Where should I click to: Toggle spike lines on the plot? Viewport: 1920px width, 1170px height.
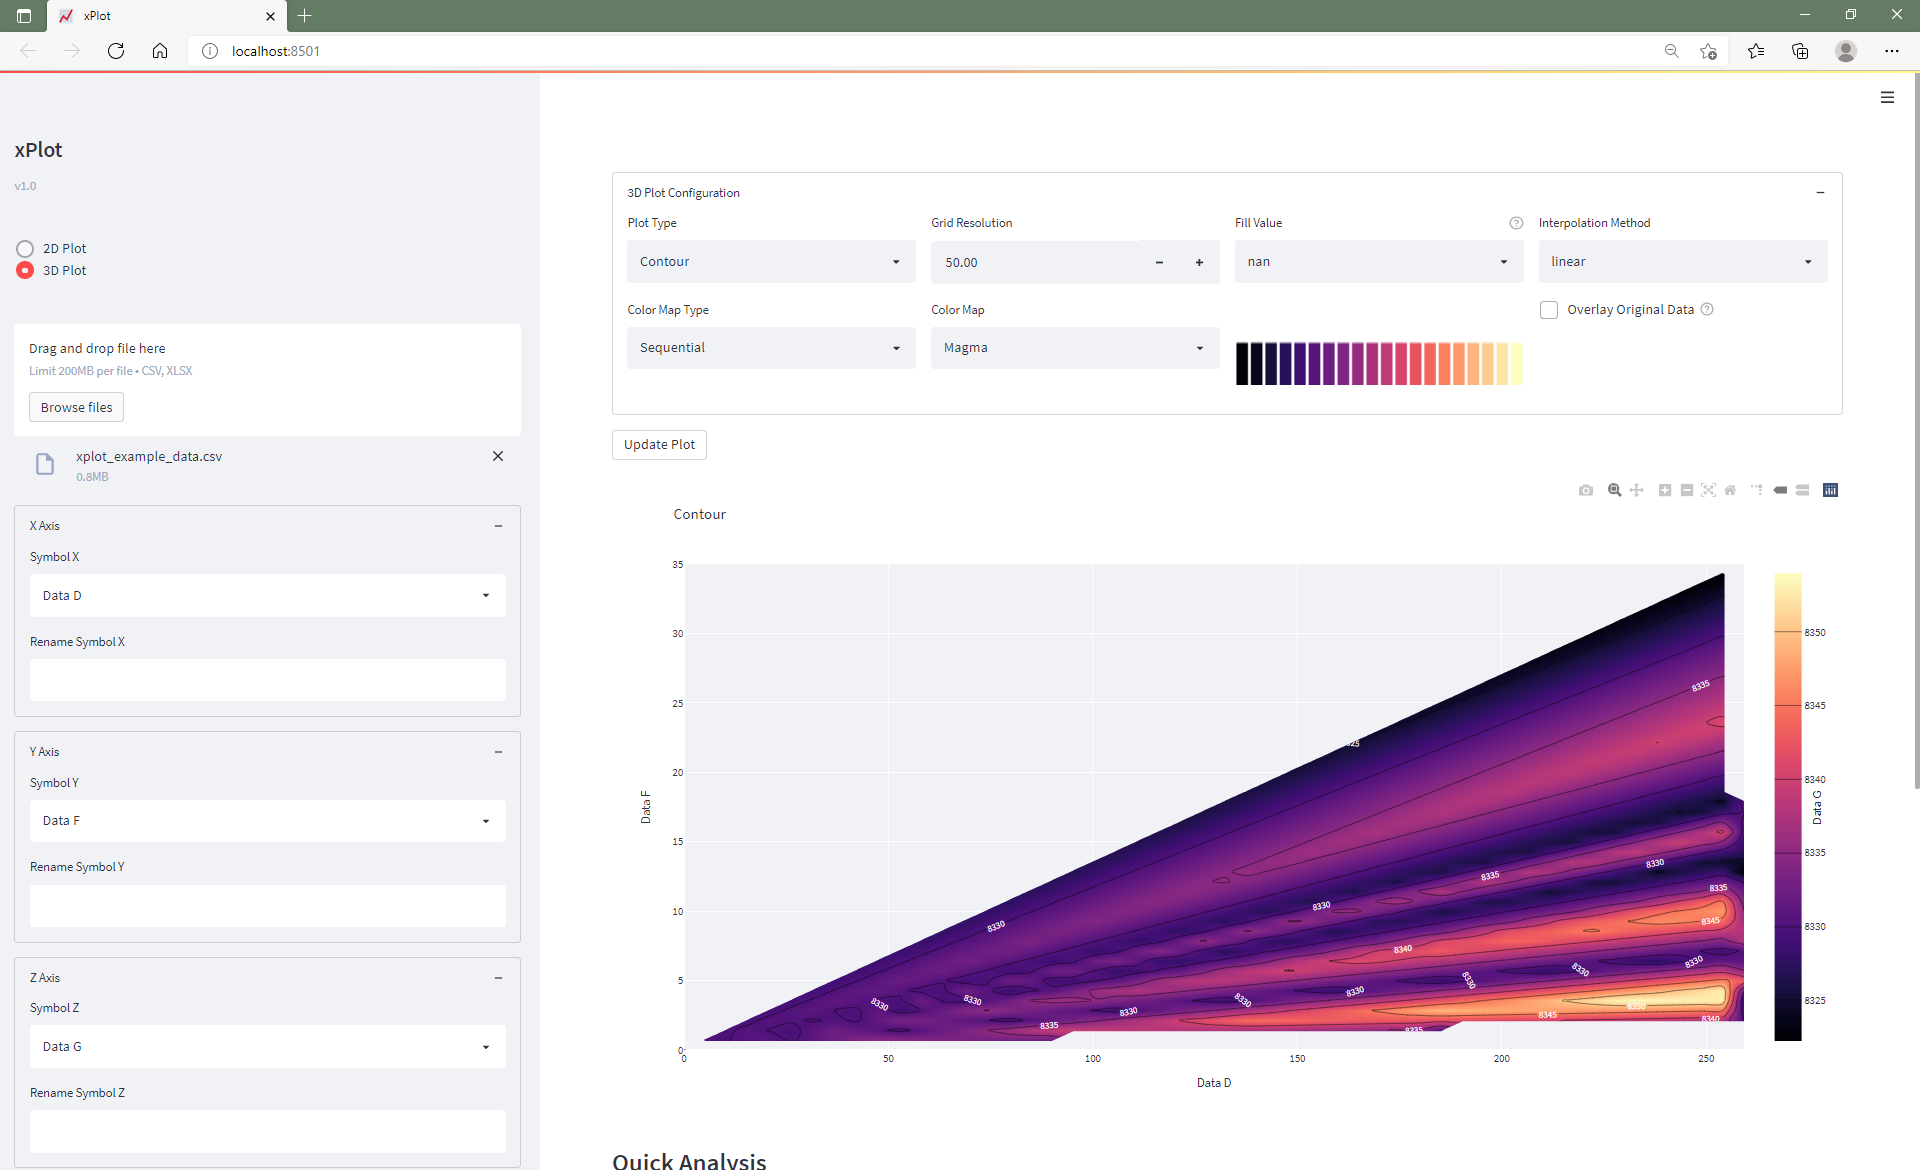(1757, 490)
